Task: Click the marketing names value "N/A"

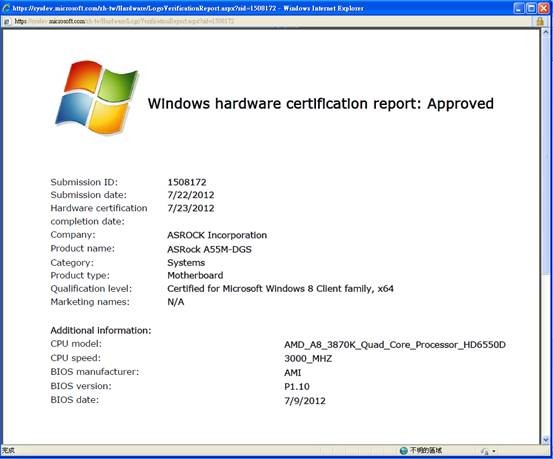Action: point(176,302)
